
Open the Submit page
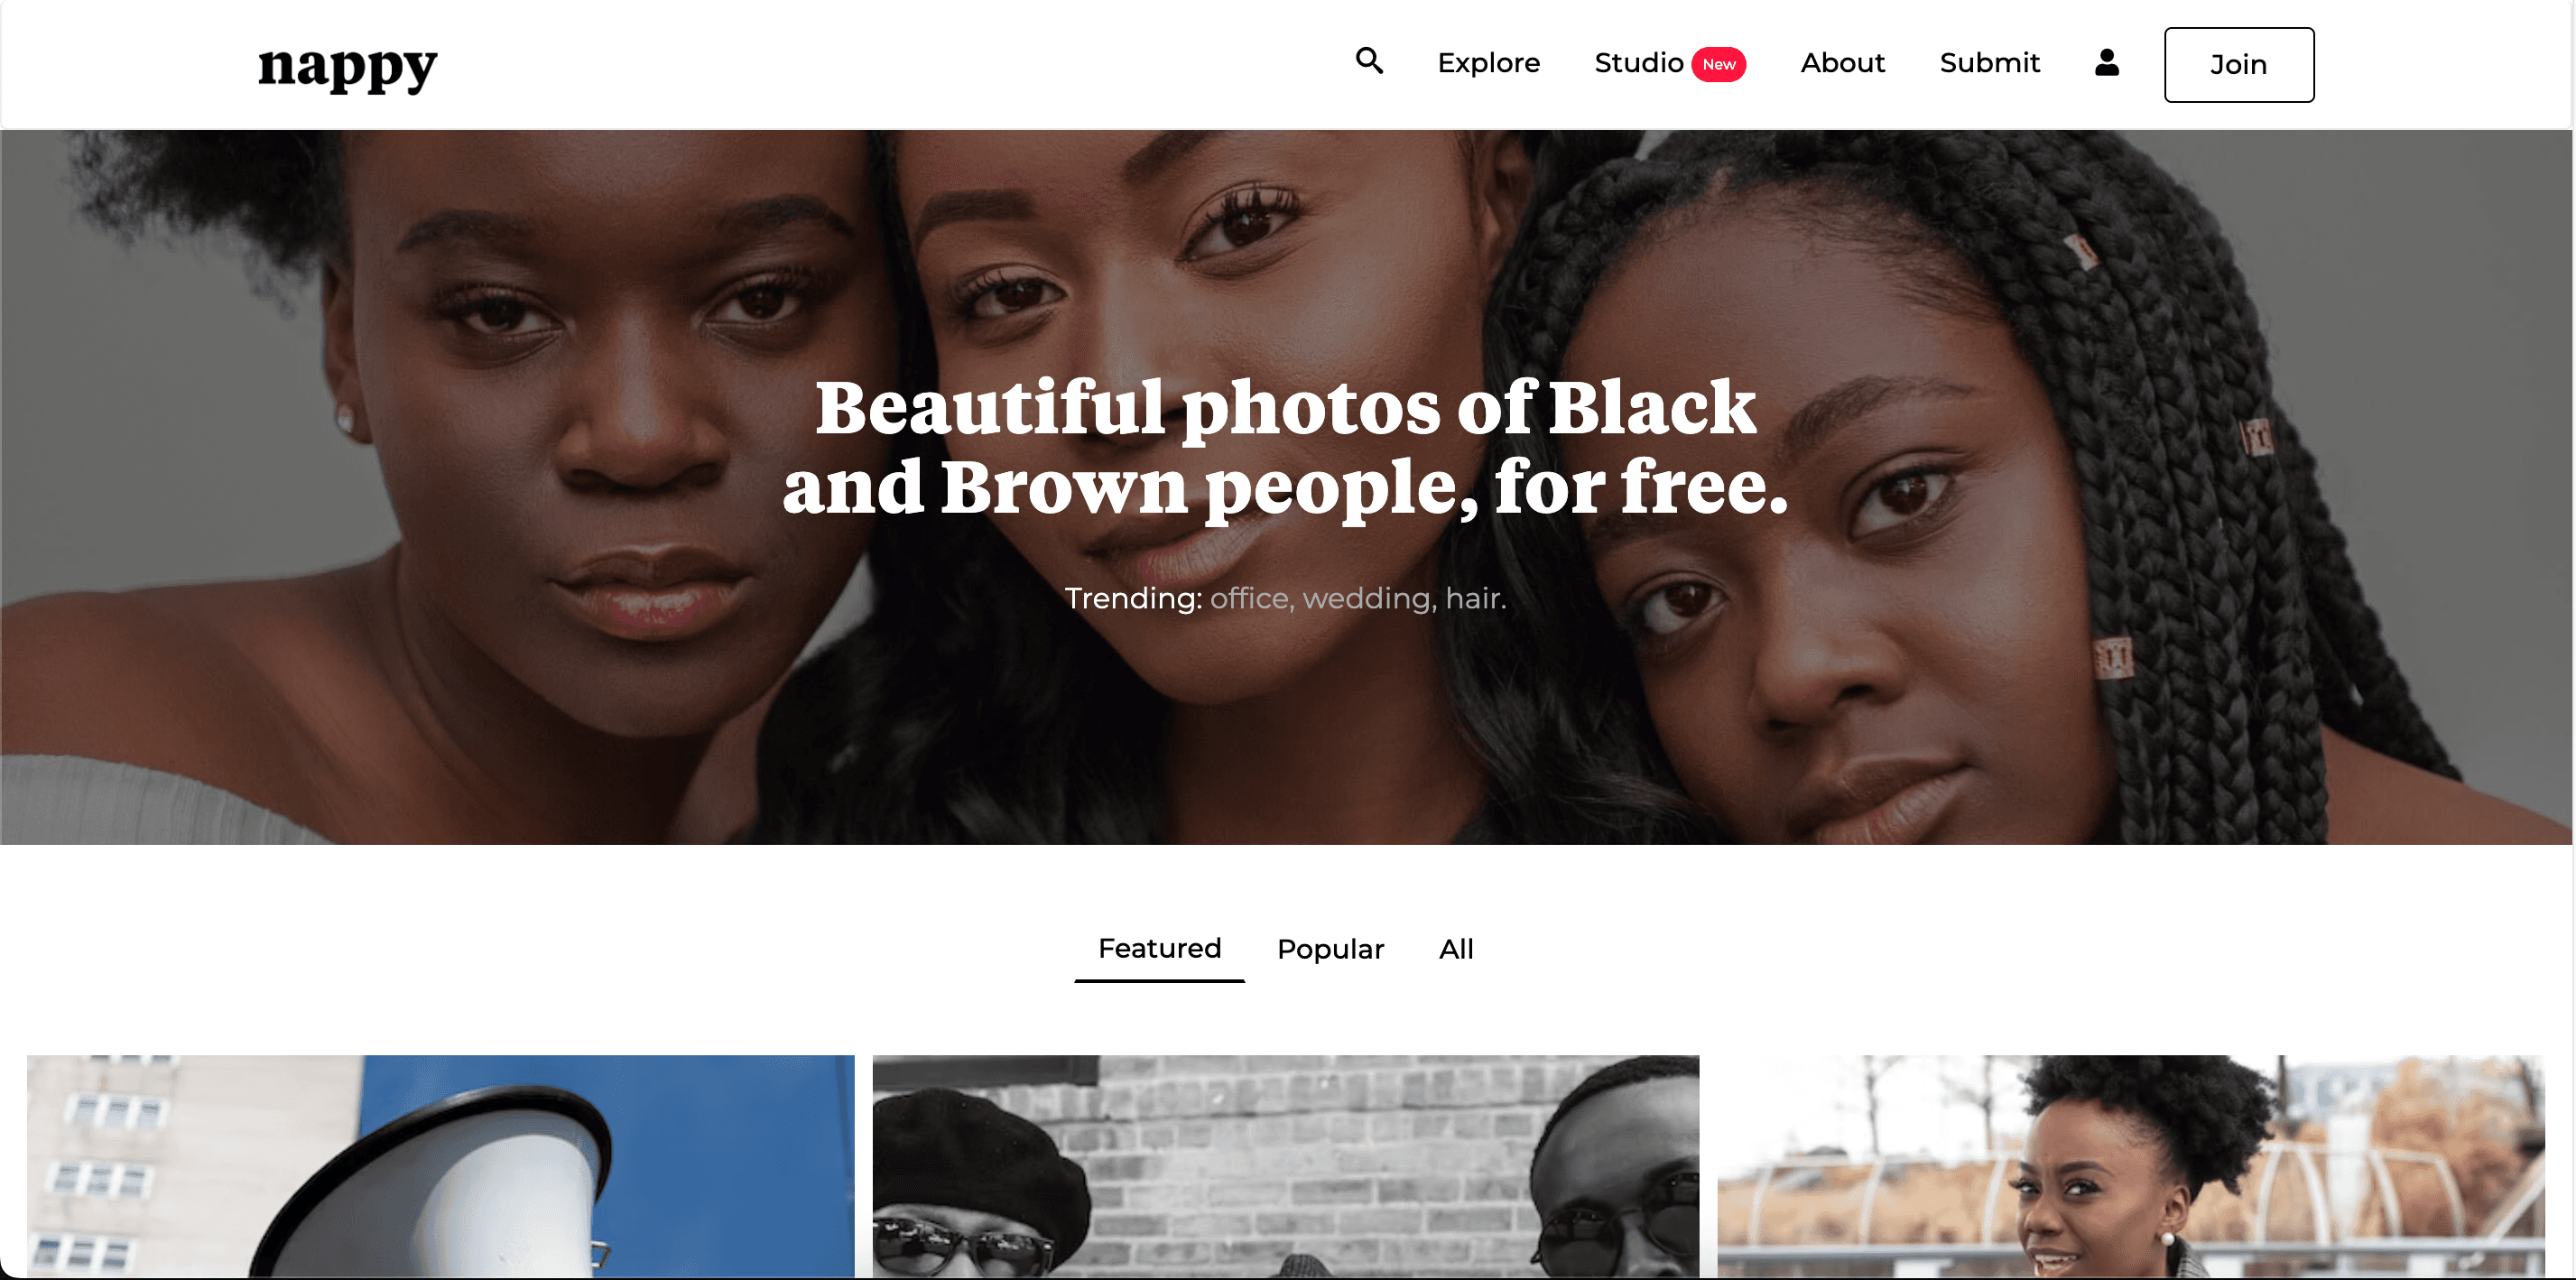click(1989, 63)
